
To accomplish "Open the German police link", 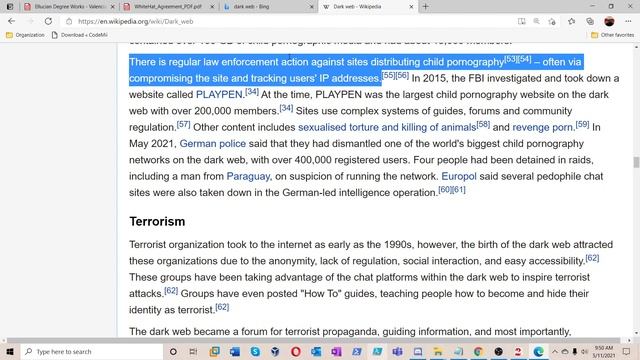I will (x=213, y=144).
